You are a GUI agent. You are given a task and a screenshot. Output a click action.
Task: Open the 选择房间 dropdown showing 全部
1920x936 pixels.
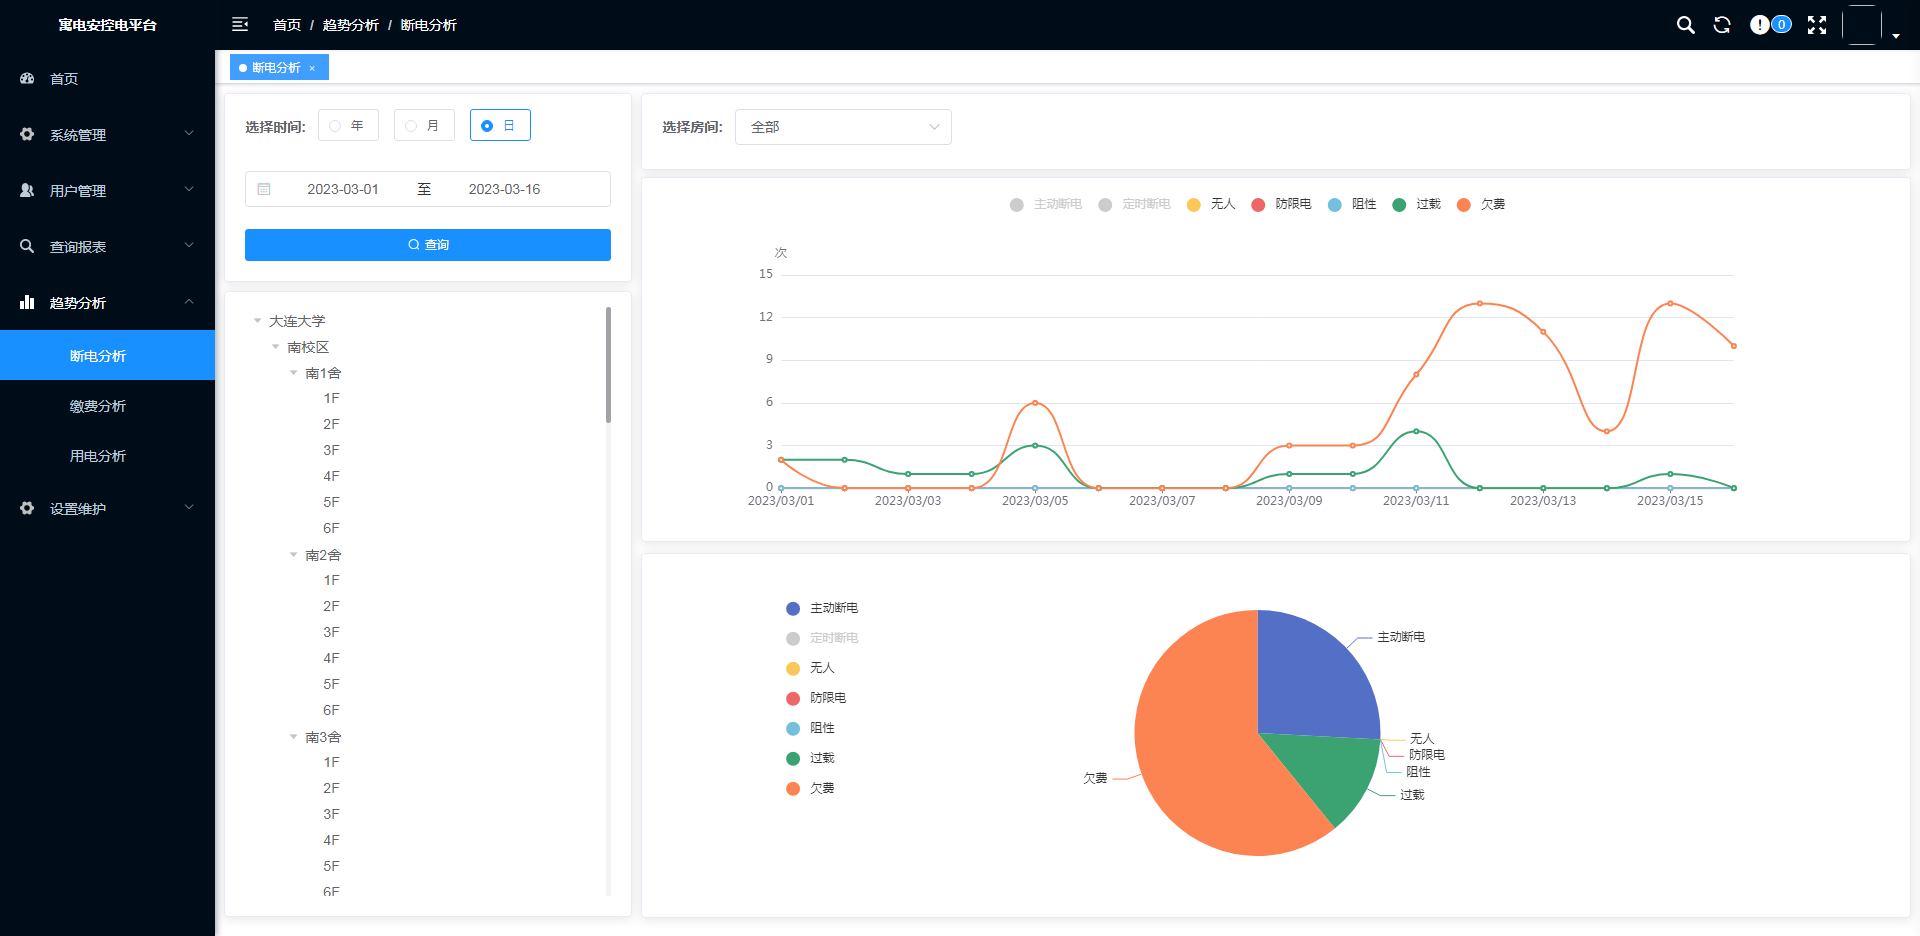843,127
